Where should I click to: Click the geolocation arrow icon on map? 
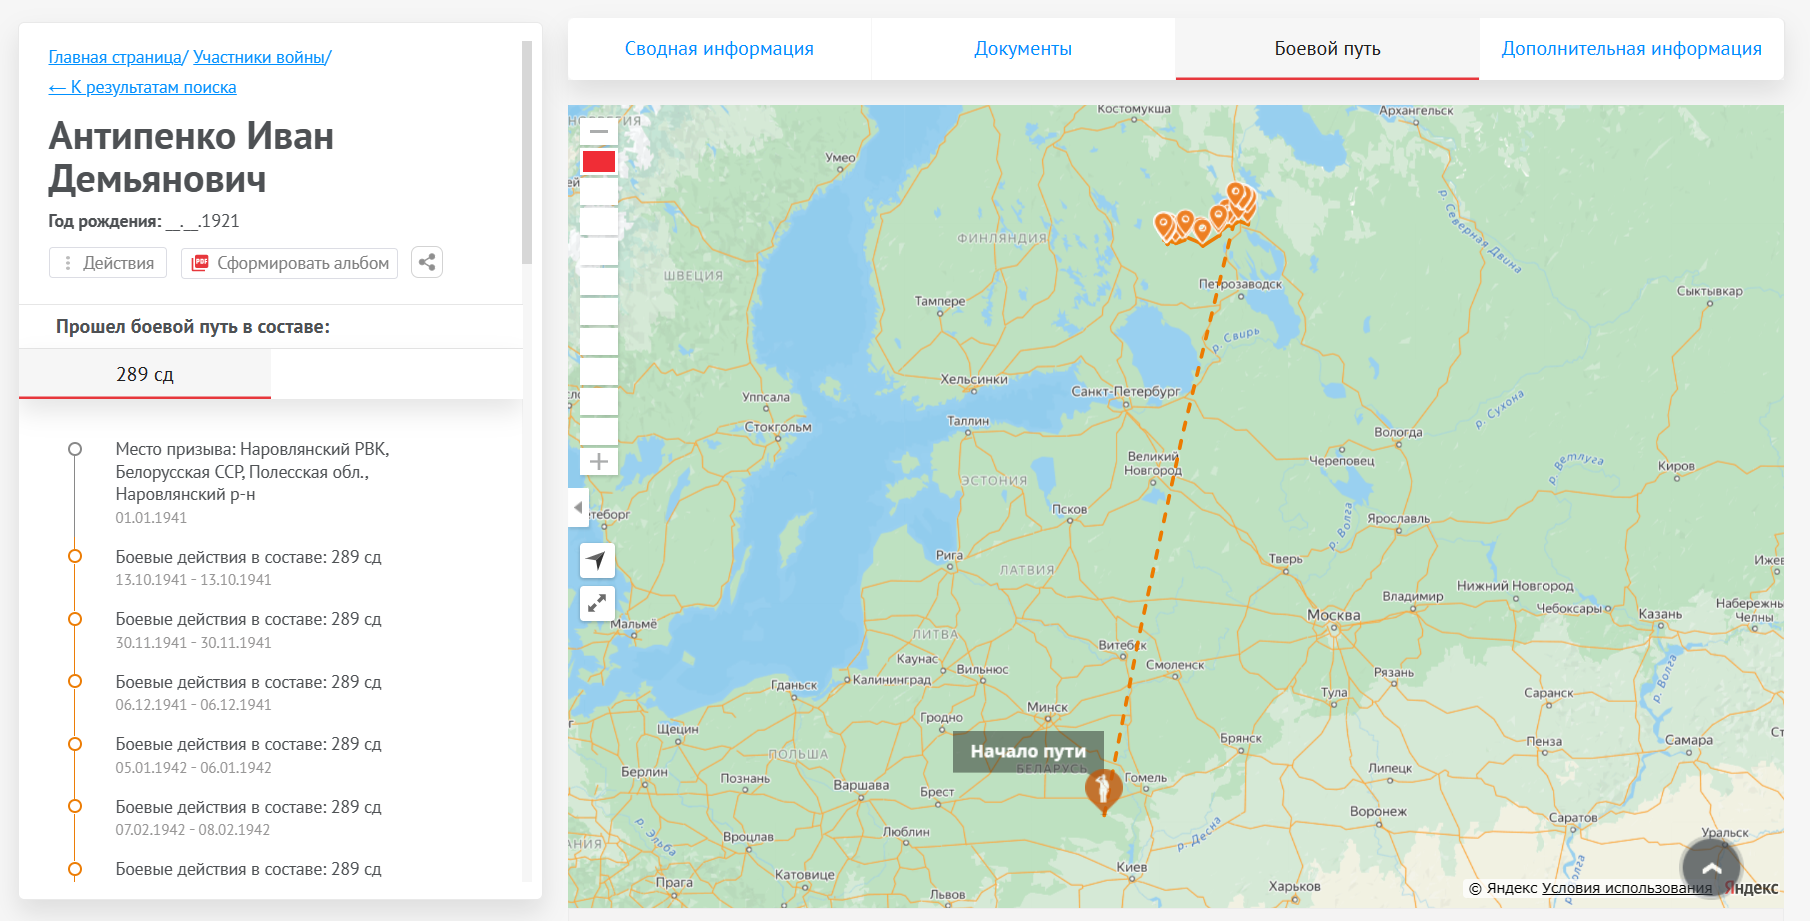[x=597, y=560]
